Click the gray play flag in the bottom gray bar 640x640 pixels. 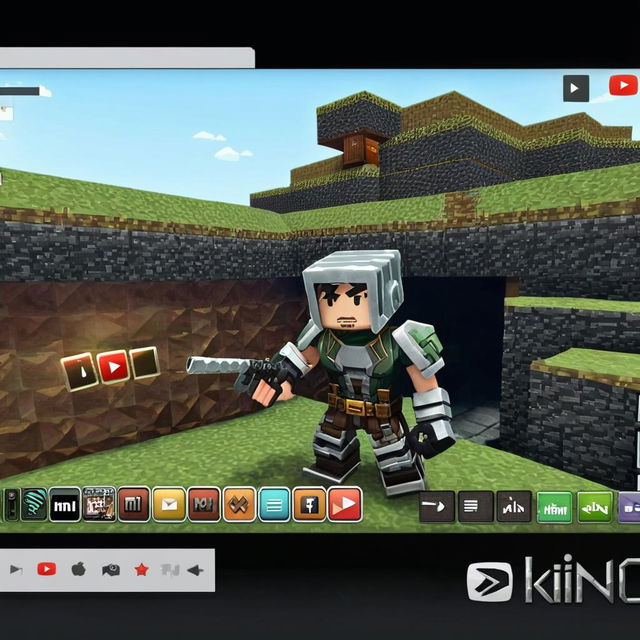pos(16,569)
